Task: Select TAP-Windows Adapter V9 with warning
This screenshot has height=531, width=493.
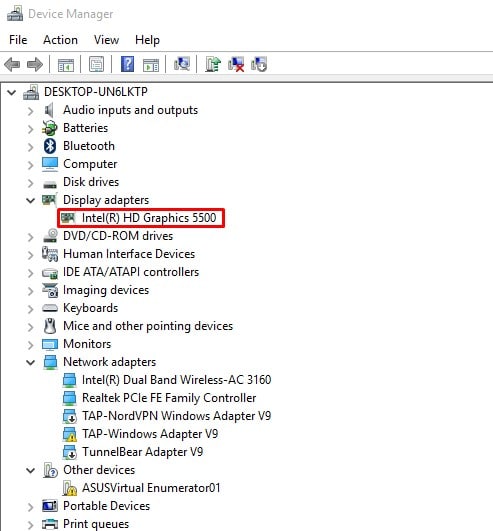Action: tap(140, 434)
